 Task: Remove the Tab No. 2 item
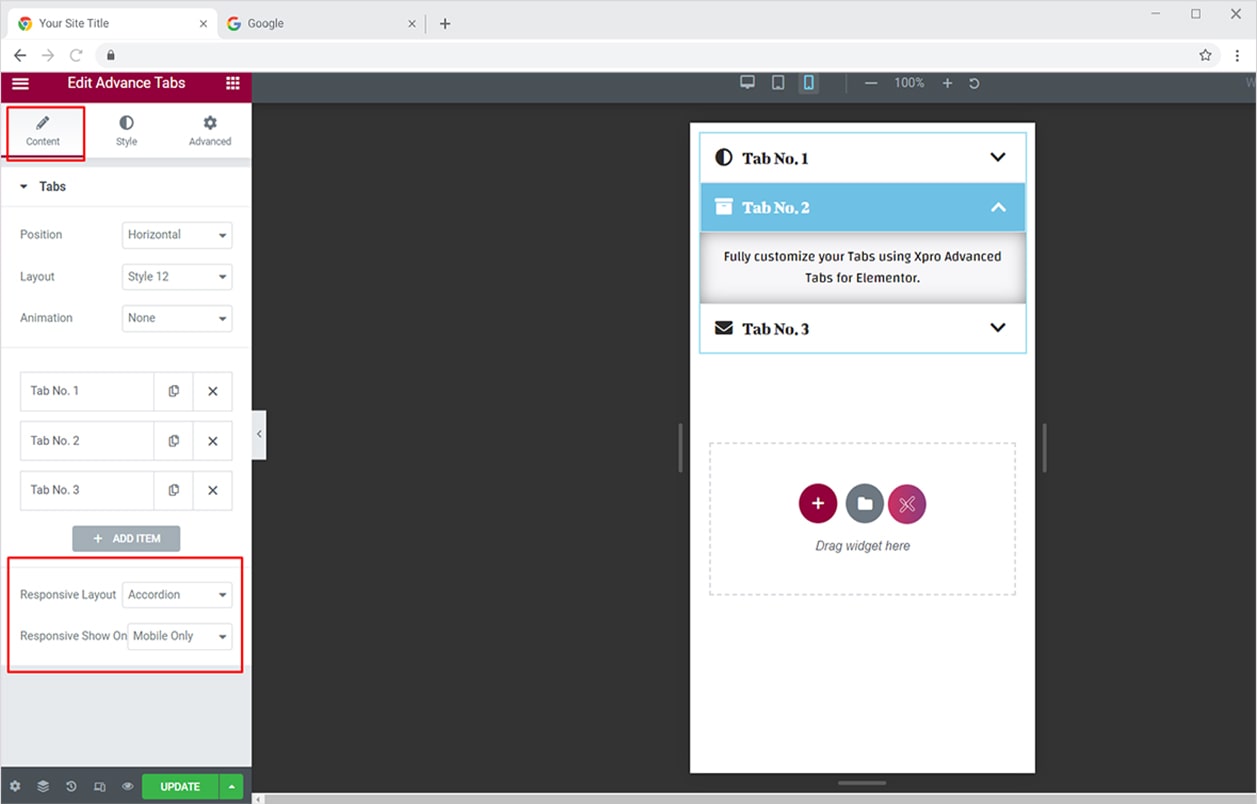tap(213, 441)
